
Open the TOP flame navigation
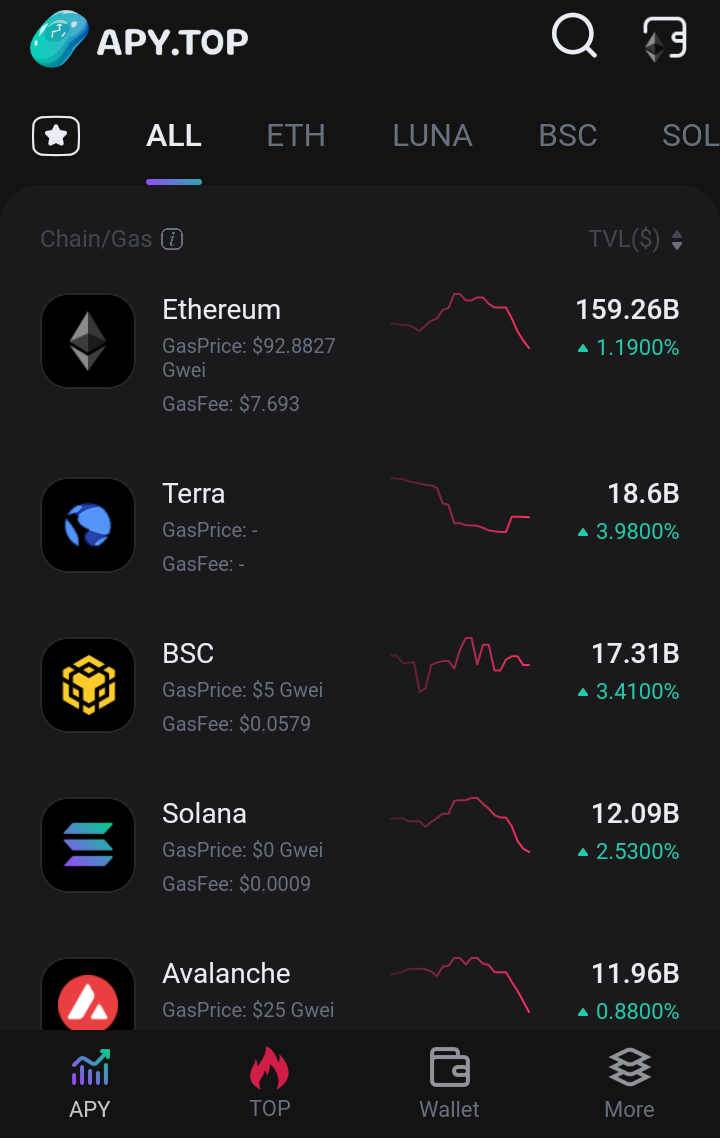coord(269,1083)
